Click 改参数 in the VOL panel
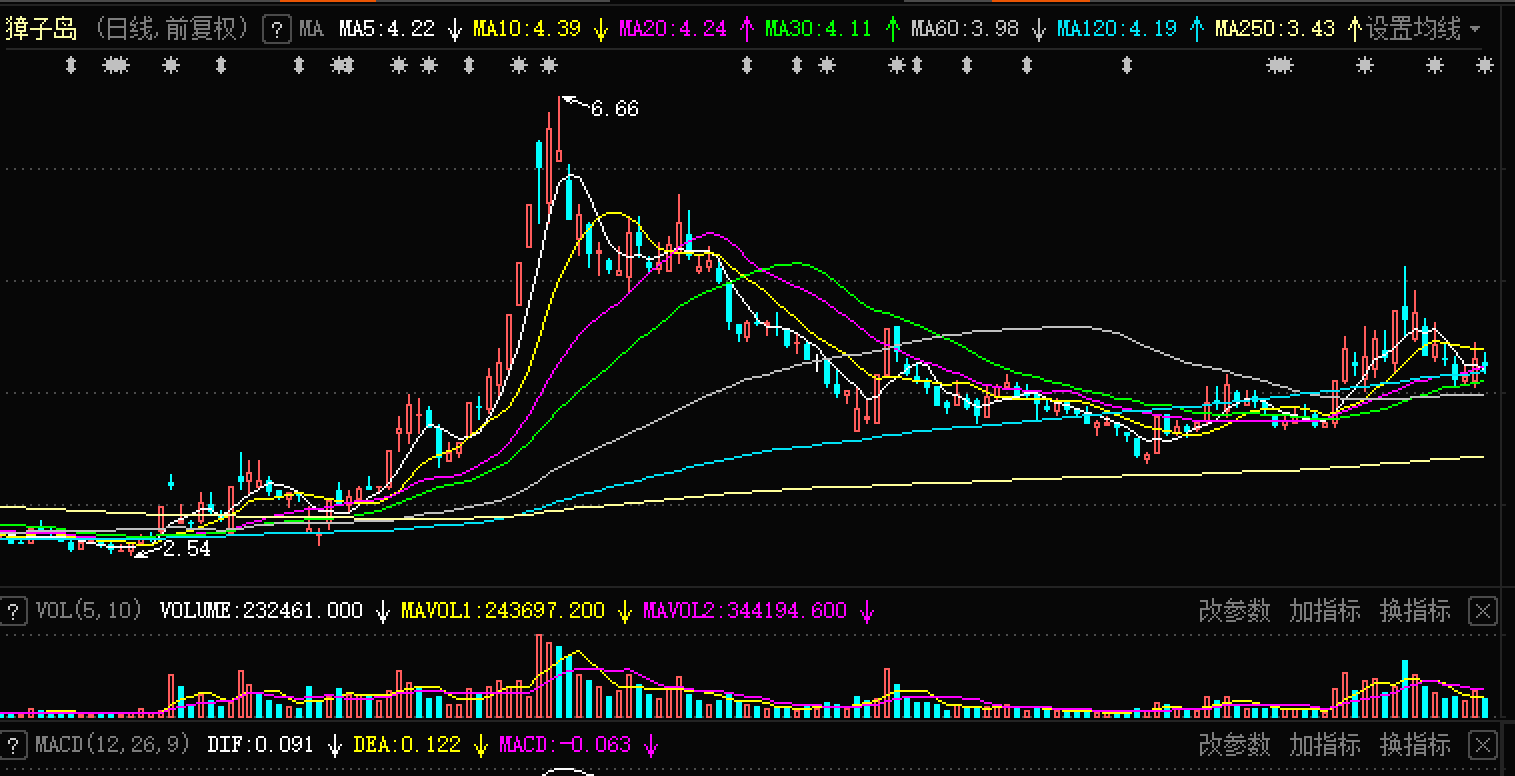This screenshot has width=1515, height=776. [1235, 611]
